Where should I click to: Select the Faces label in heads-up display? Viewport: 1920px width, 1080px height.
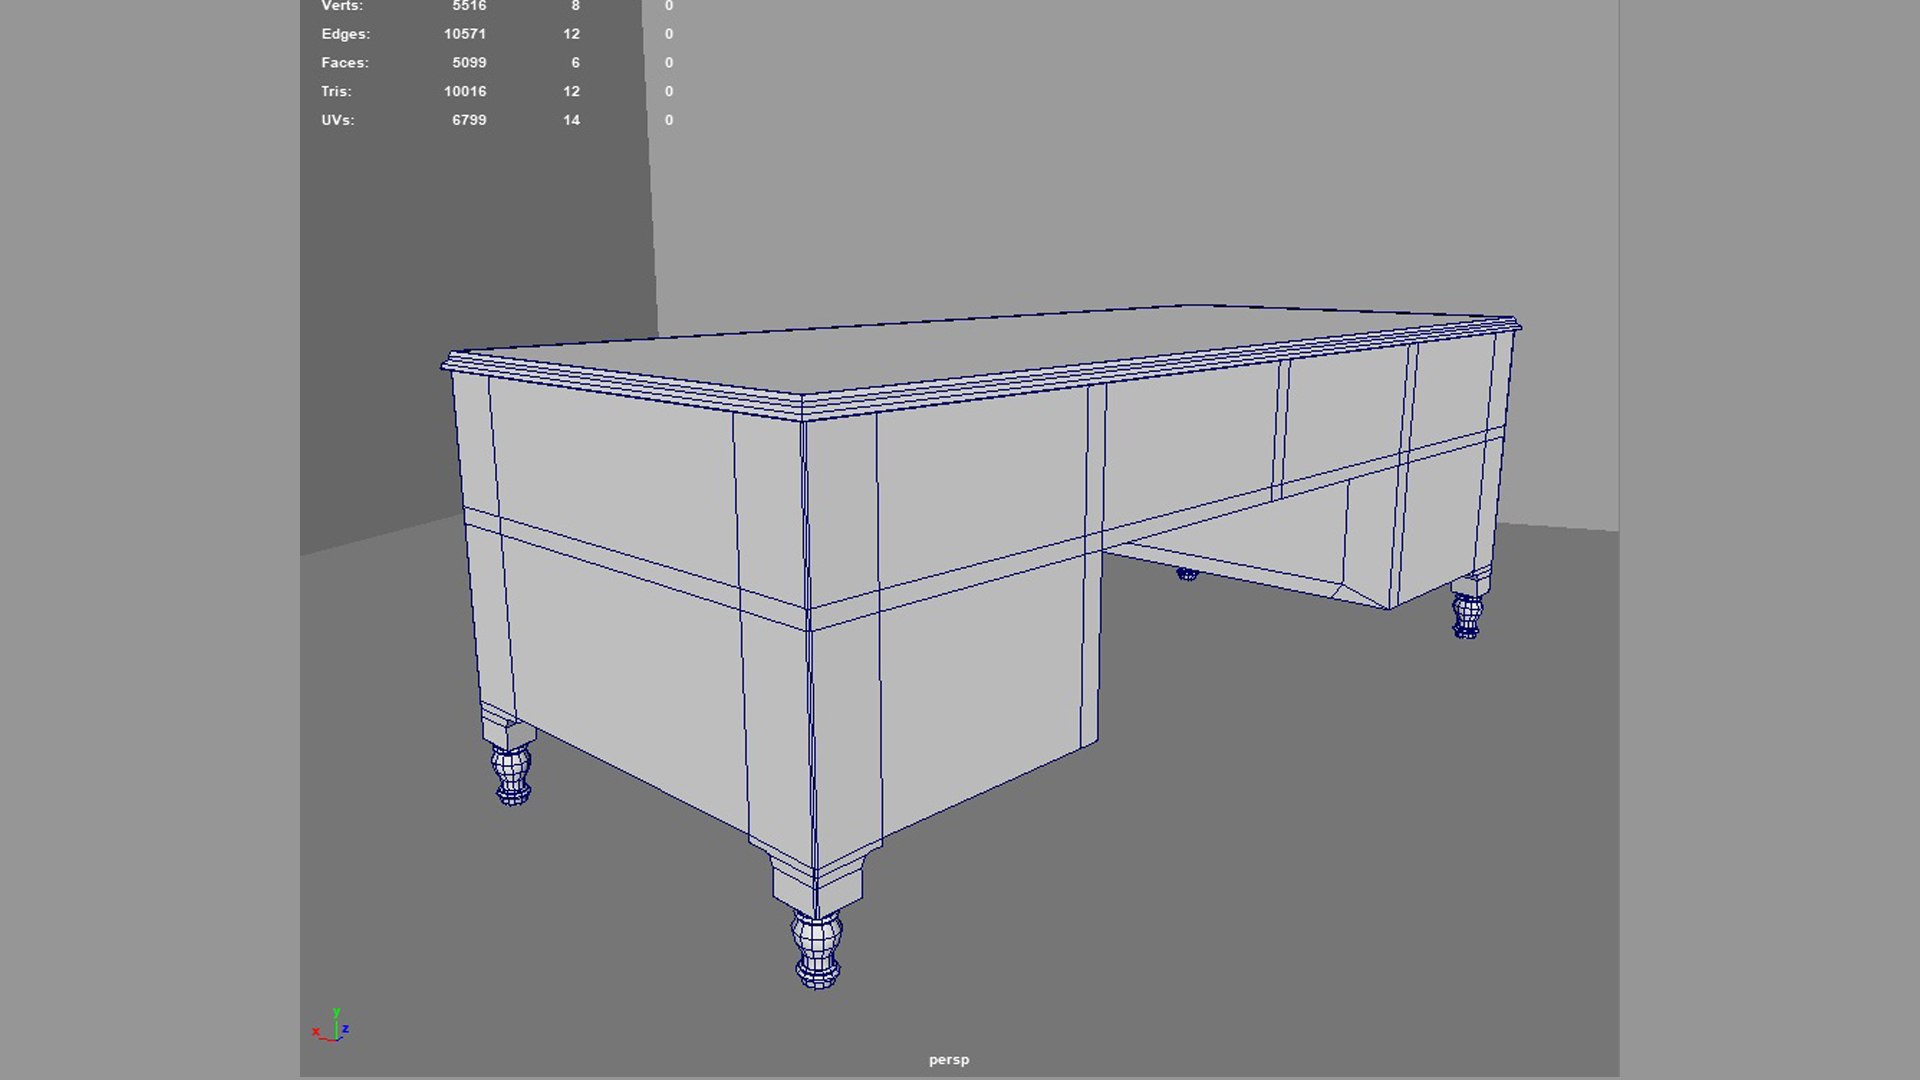pos(344,63)
